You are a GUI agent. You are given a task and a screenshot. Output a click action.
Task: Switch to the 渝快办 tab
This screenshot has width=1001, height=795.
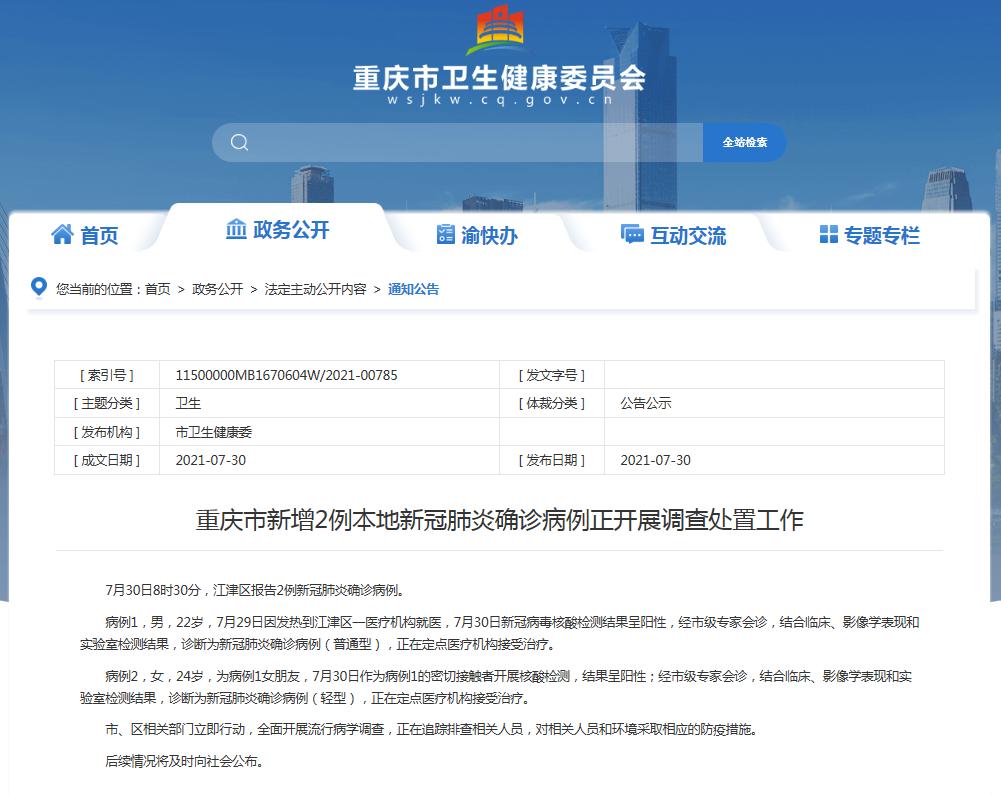(x=489, y=236)
